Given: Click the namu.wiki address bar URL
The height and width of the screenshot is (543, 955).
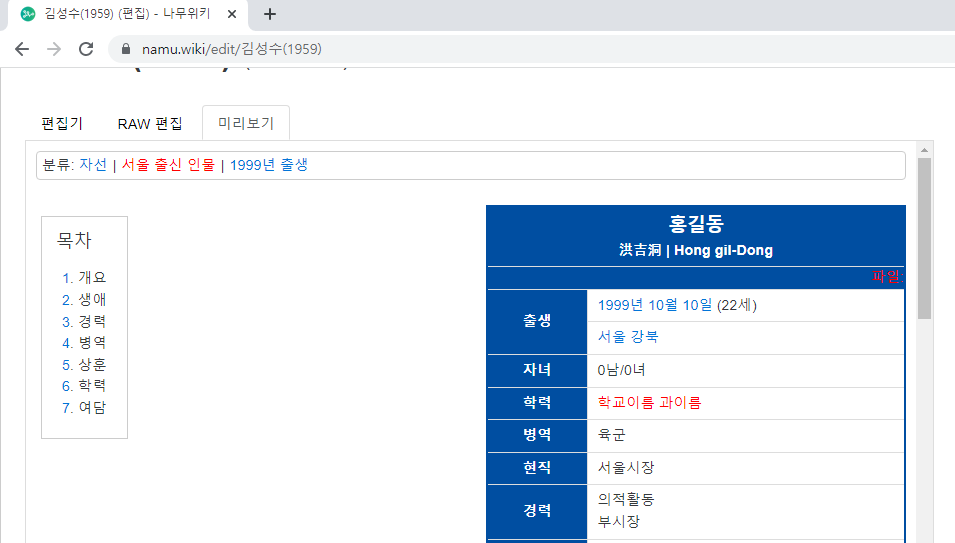Looking at the screenshot, I should pos(231,49).
